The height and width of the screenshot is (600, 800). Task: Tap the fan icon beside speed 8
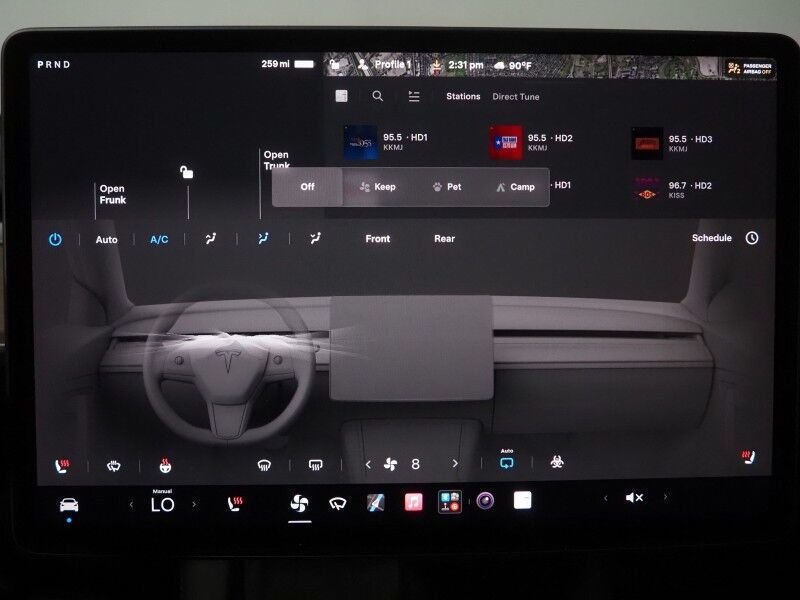pyautogui.click(x=390, y=464)
